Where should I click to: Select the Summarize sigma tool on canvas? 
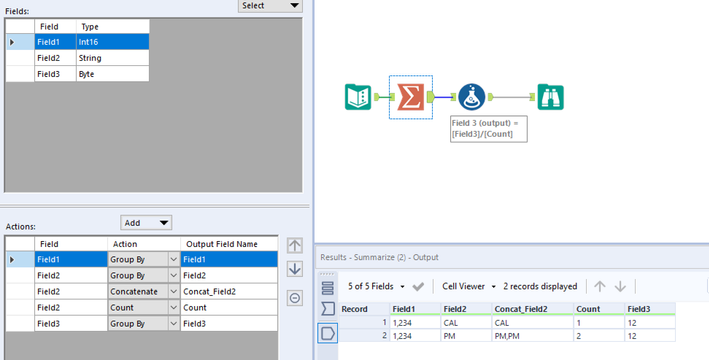pyautogui.click(x=411, y=97)
